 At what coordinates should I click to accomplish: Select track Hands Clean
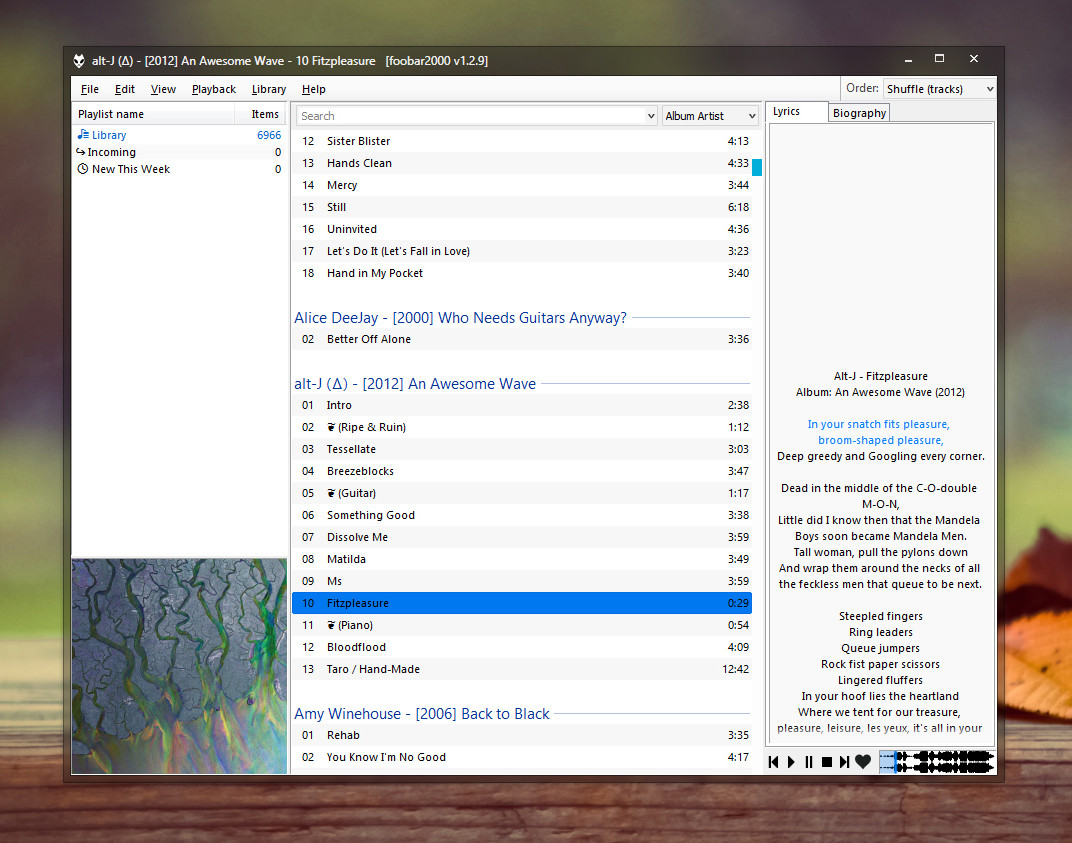pyautogui.click(x=522, y=163)
